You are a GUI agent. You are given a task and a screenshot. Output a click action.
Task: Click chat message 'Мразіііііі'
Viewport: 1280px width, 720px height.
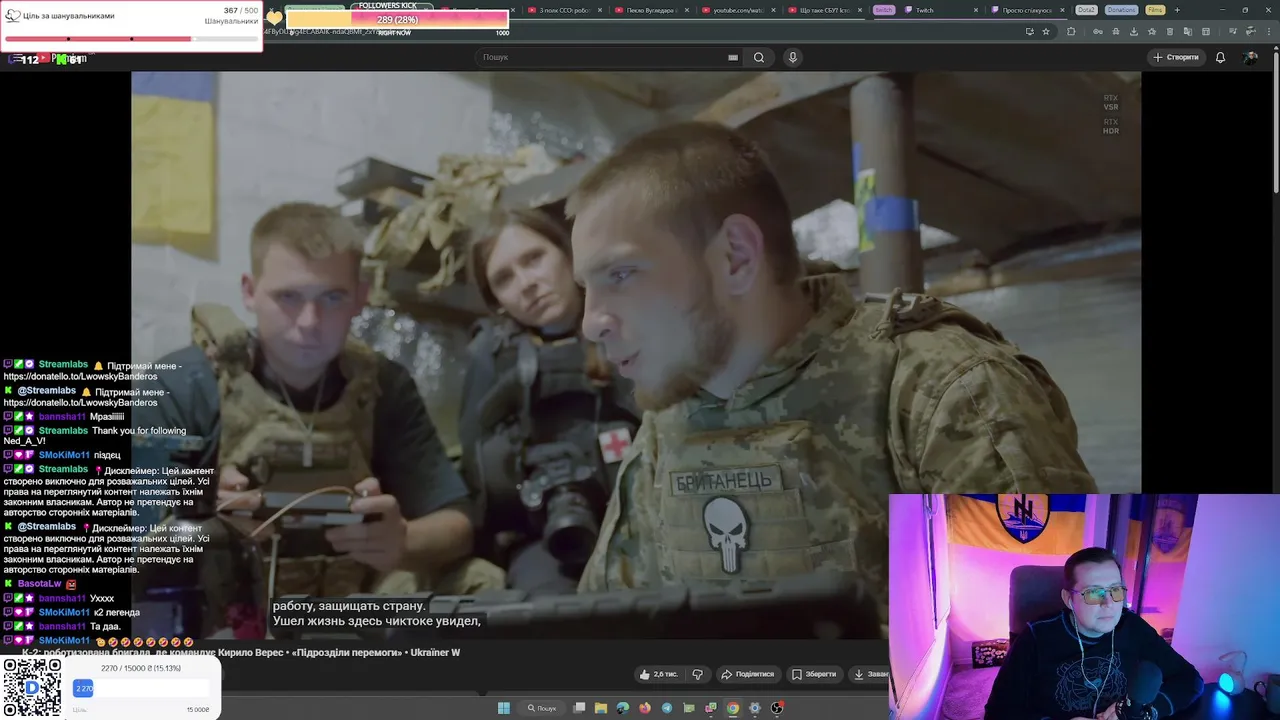click(107, 417)
